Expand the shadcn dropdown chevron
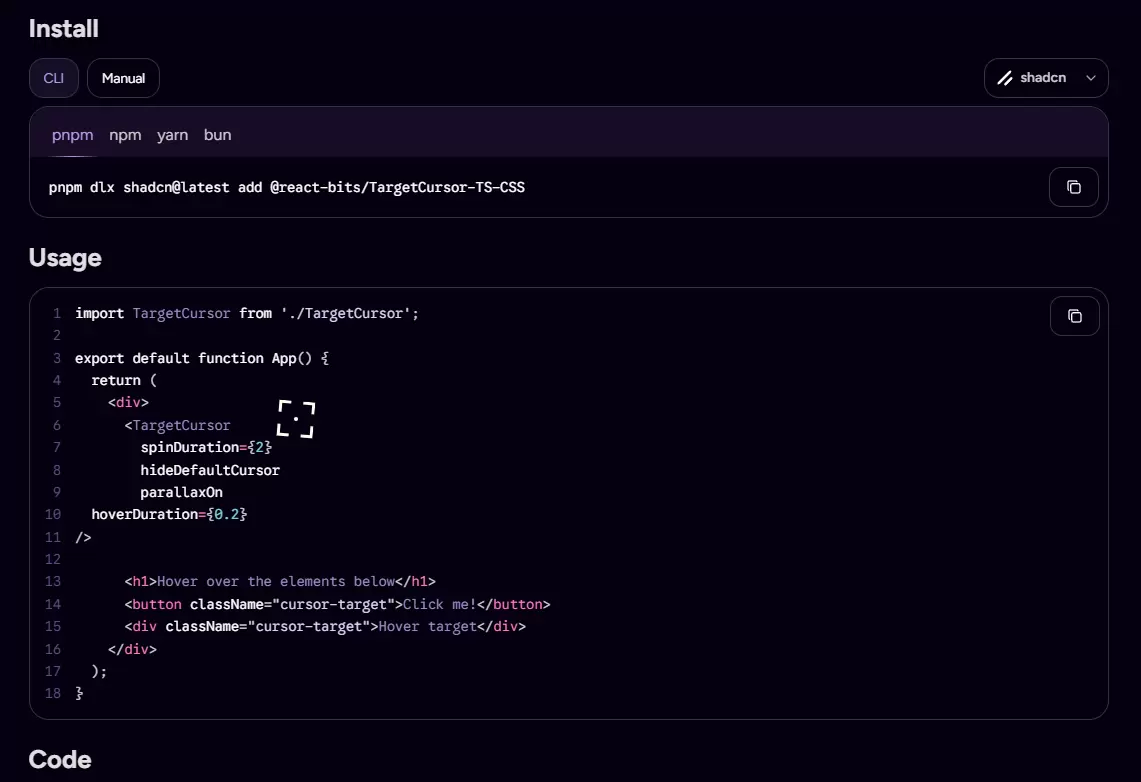Image resolution: width=1141 pixels, height=782 pixels. pos(1090,78)
